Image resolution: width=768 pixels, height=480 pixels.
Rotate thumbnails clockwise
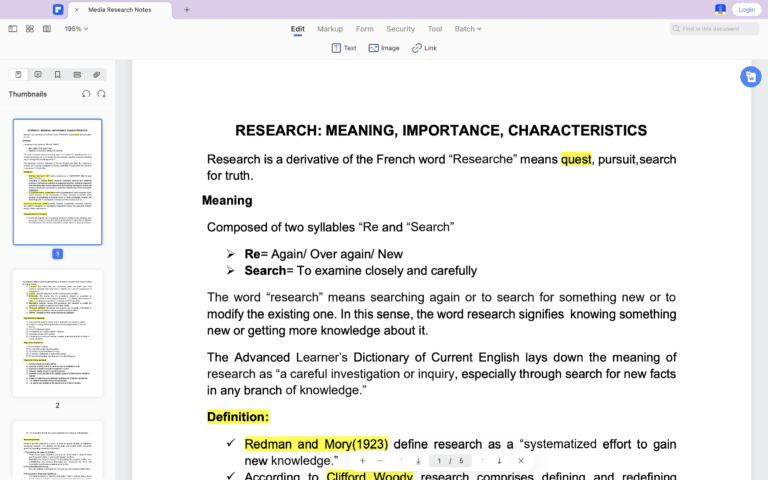pos(102,94)
